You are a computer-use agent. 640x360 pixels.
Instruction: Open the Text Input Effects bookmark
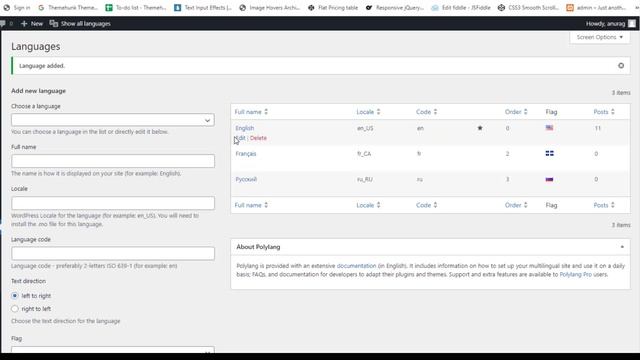click(203, 8)
